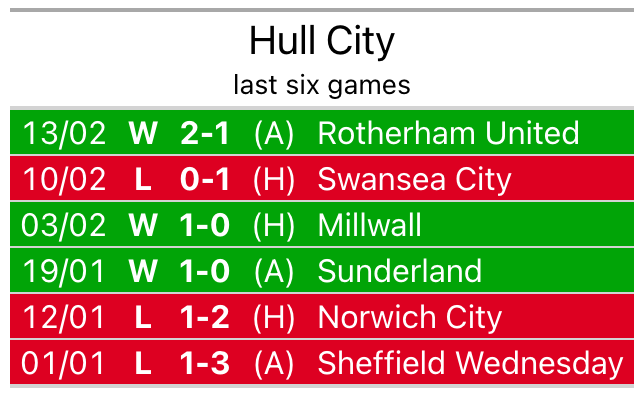Screen dimensions: 644x396
Task: Select the 01/01 date entry
Action: [x=62, y=363]
